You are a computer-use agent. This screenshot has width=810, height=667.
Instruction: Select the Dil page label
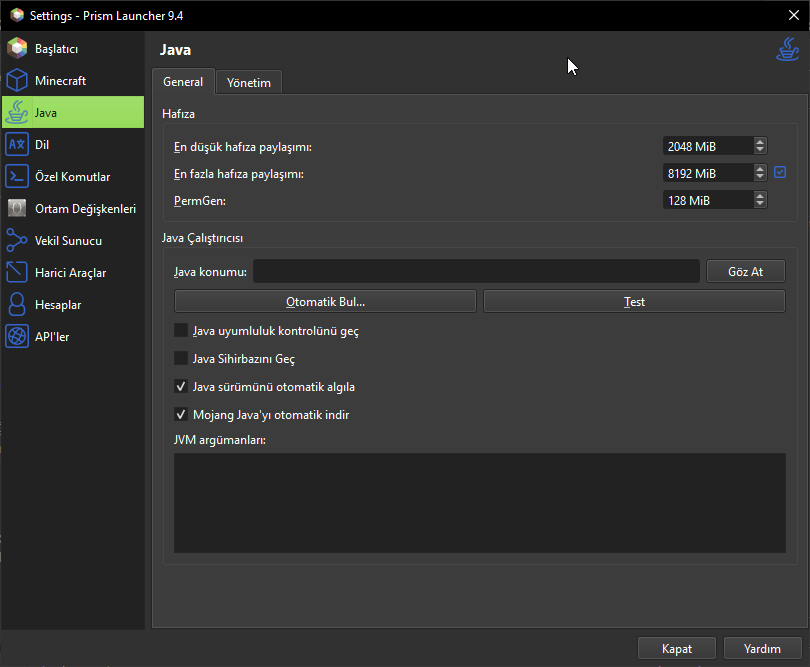[x=42, y=145]
